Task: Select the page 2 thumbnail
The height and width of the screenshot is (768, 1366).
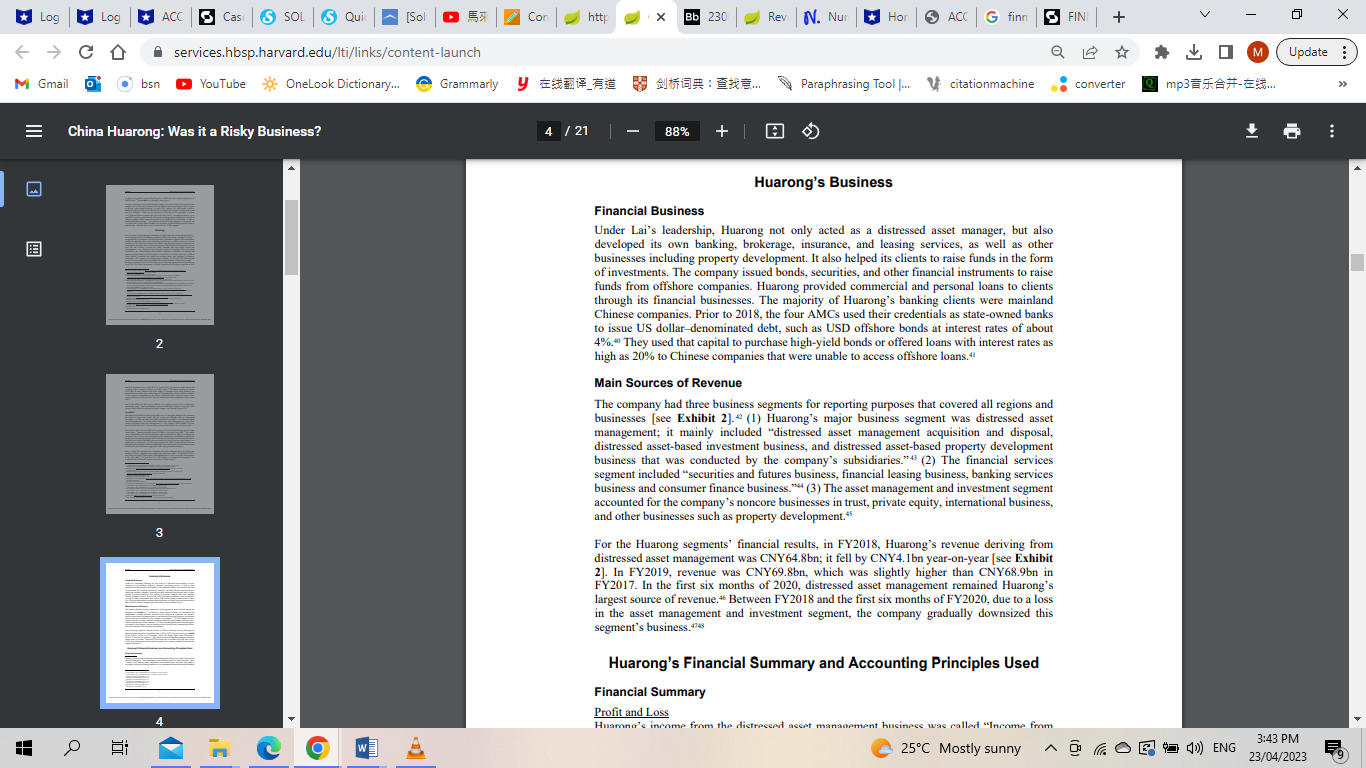Action: (x=160, y=255)
